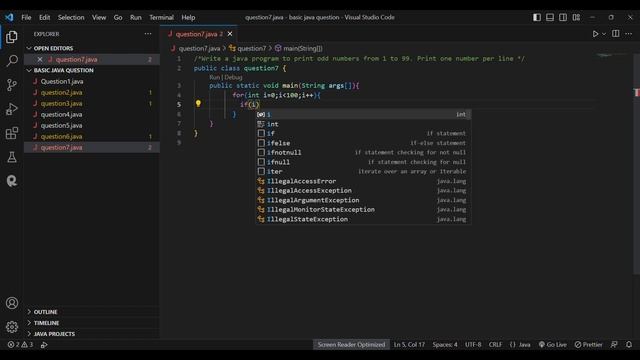Open the Edit menu

(x=44, y=18)
